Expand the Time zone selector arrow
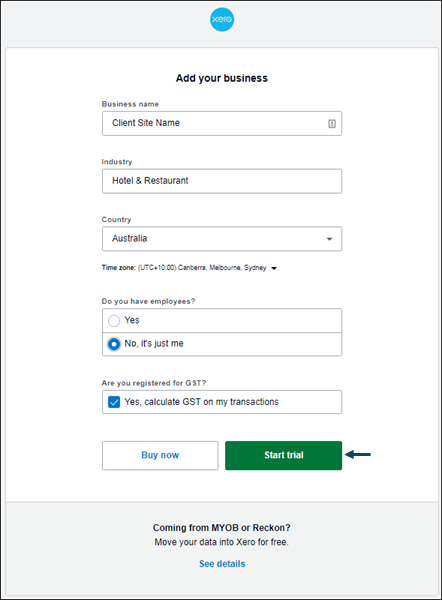This screenshot has width=442, height=600. pos(274,268)
